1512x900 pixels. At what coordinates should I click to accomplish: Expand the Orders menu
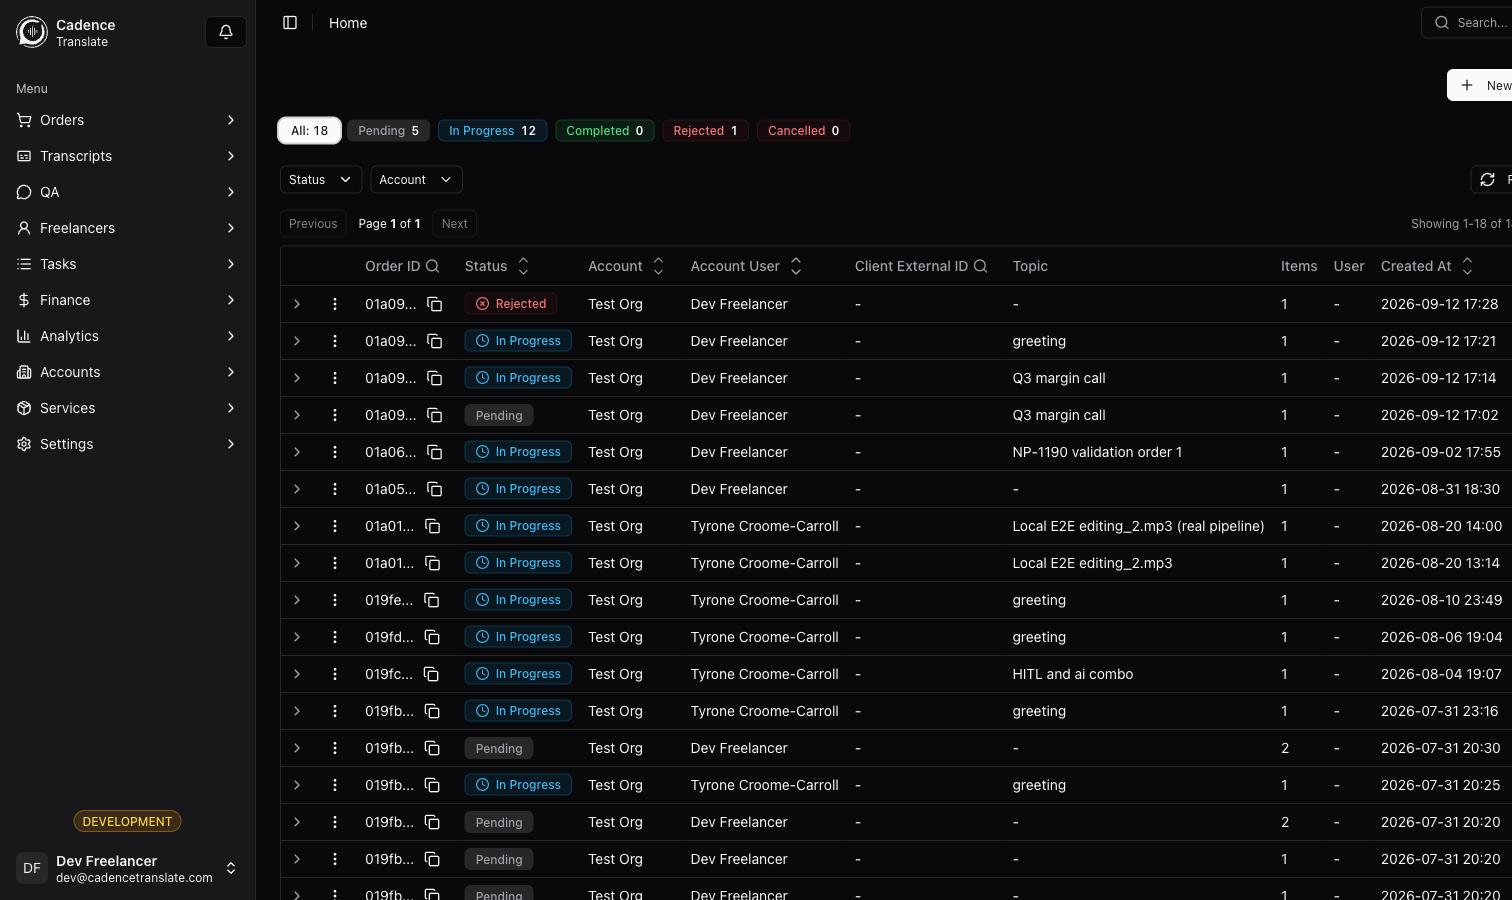point(128,120)
